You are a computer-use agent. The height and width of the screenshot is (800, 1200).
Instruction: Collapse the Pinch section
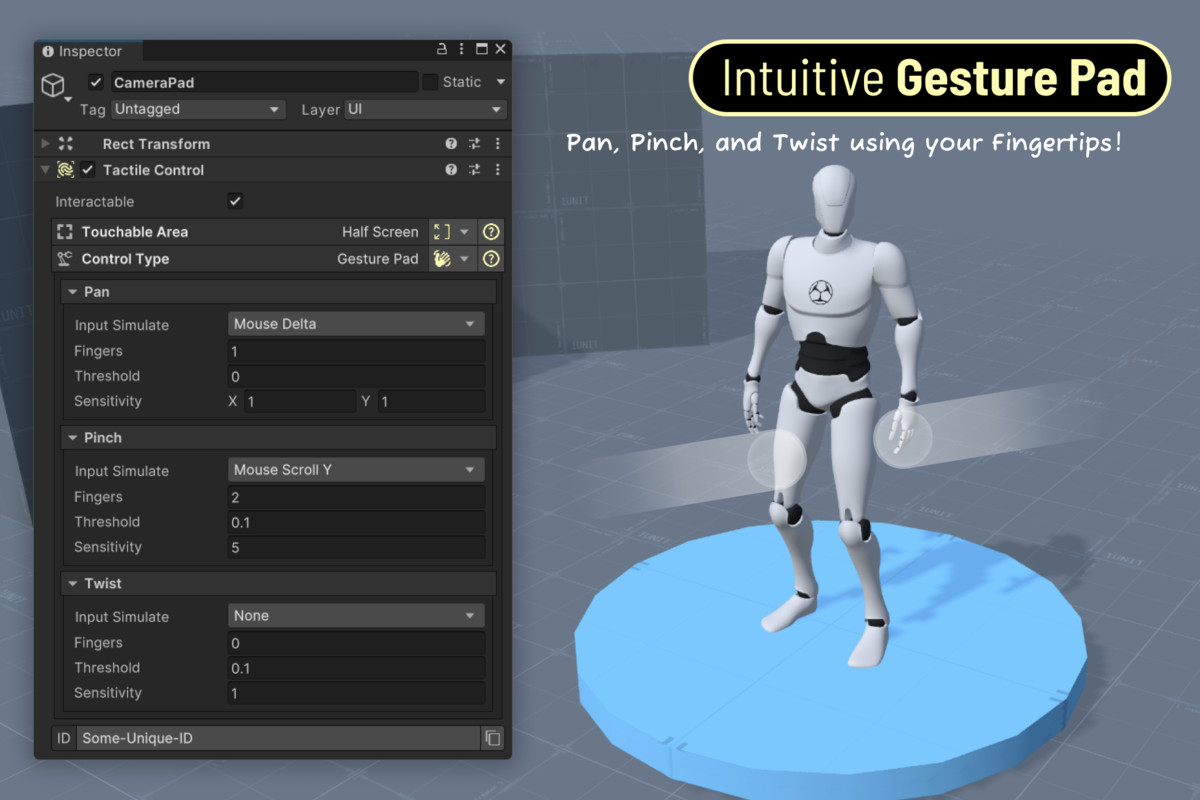pyautogui.click(x=73, y=438)
